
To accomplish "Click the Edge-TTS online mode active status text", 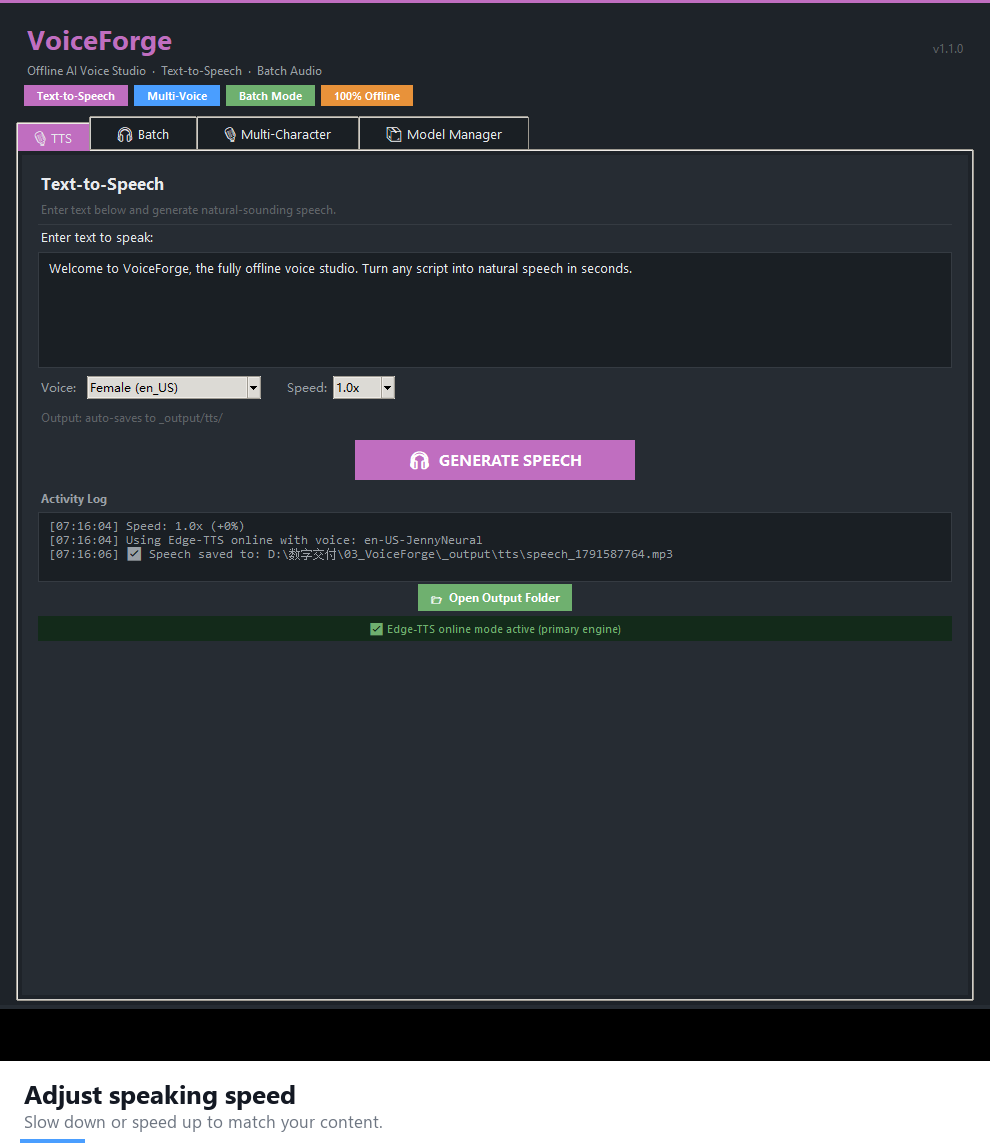I will 504,629.
